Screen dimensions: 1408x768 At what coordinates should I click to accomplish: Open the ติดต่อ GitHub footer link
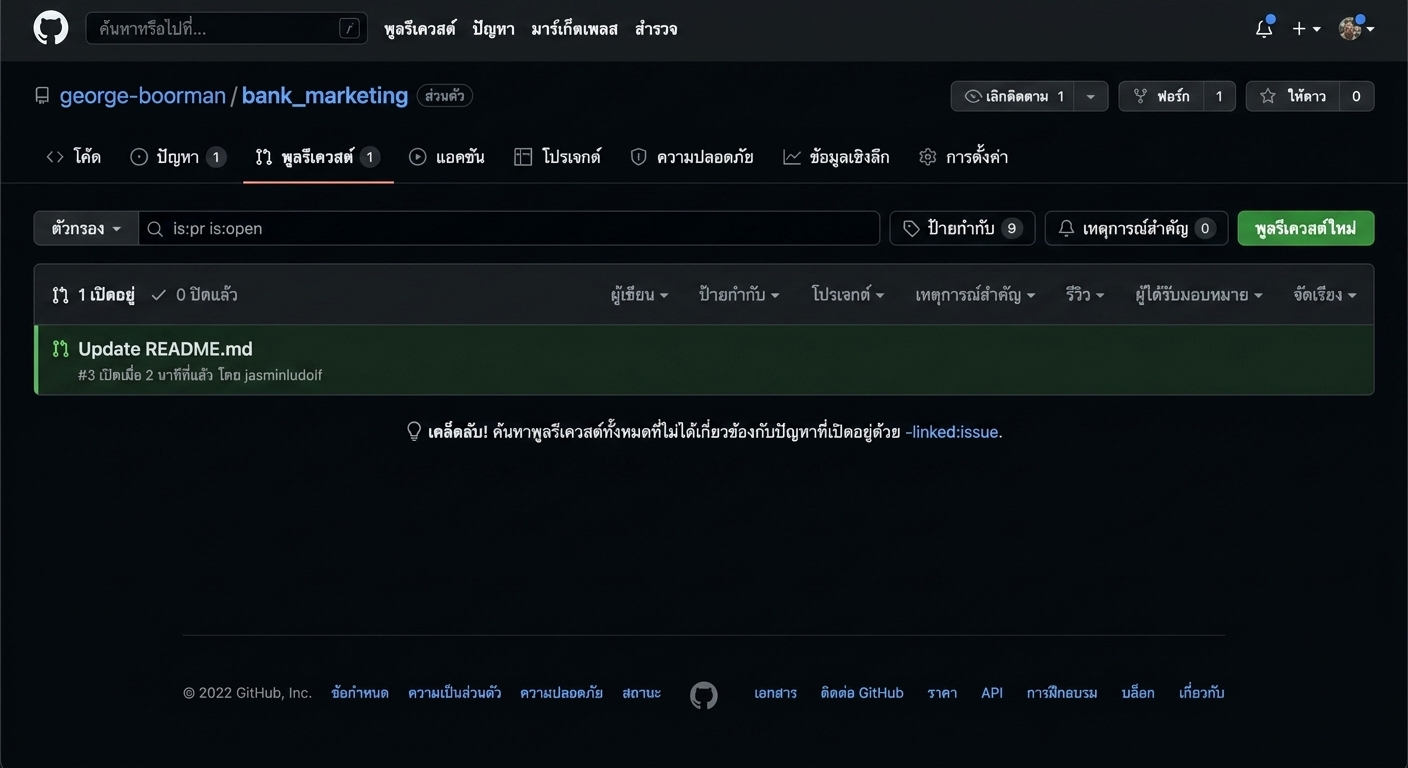click(862, 693)
